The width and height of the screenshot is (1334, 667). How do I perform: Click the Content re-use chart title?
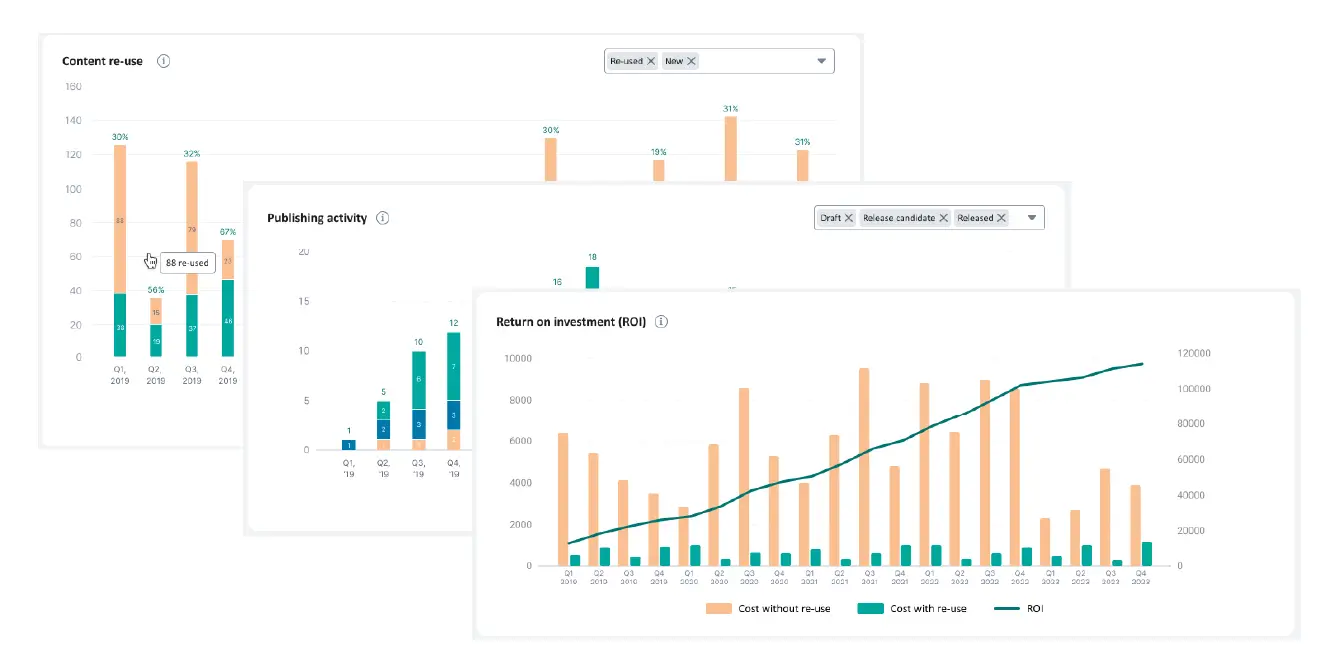102,61
